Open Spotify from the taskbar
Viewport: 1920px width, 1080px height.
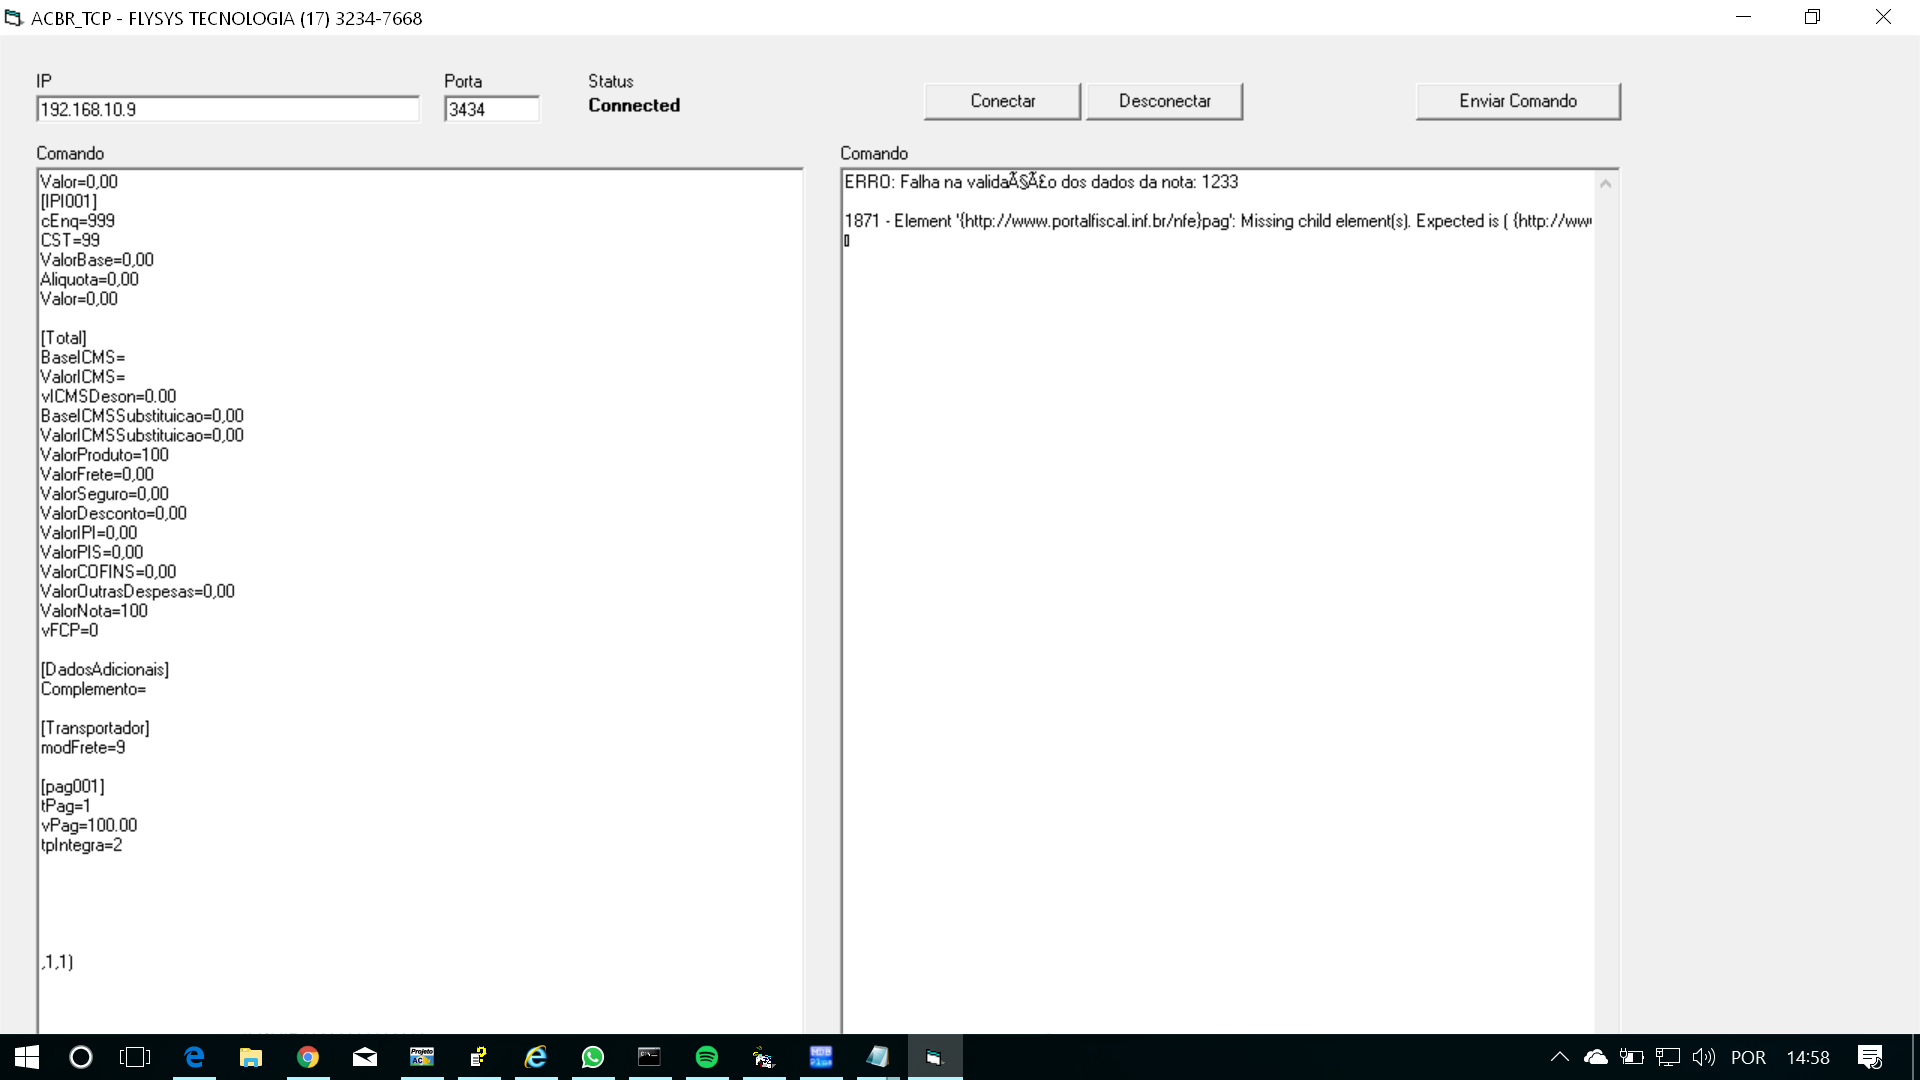[707, 1057]
